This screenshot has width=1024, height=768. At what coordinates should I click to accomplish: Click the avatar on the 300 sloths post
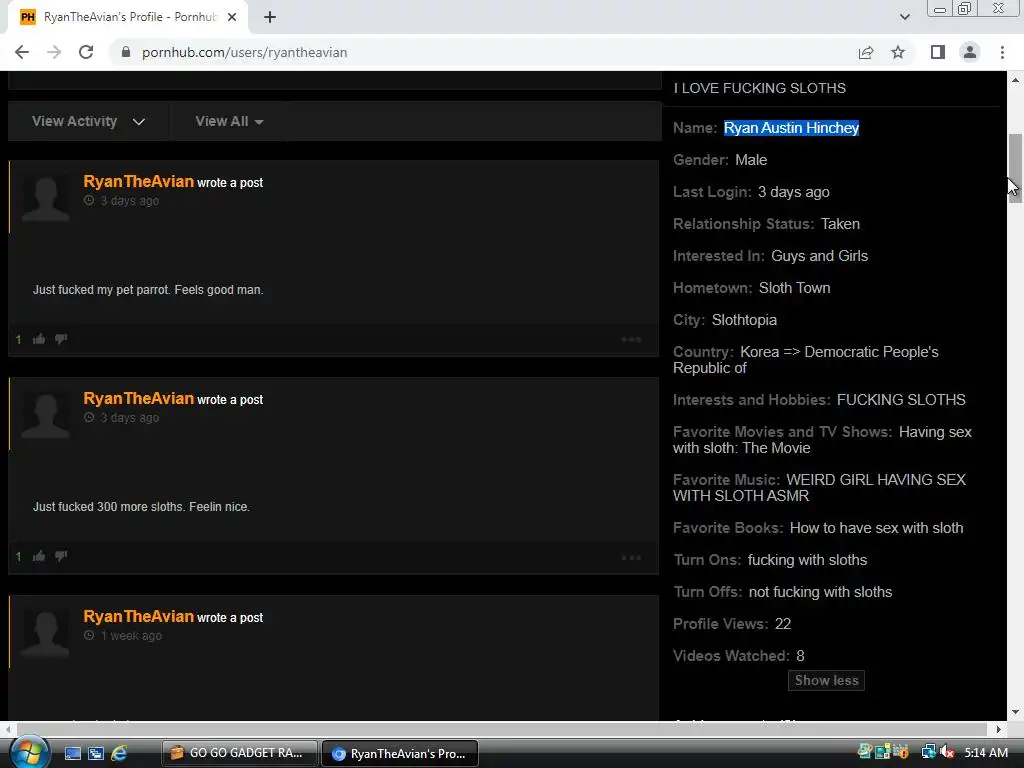(x=46, y=415)
